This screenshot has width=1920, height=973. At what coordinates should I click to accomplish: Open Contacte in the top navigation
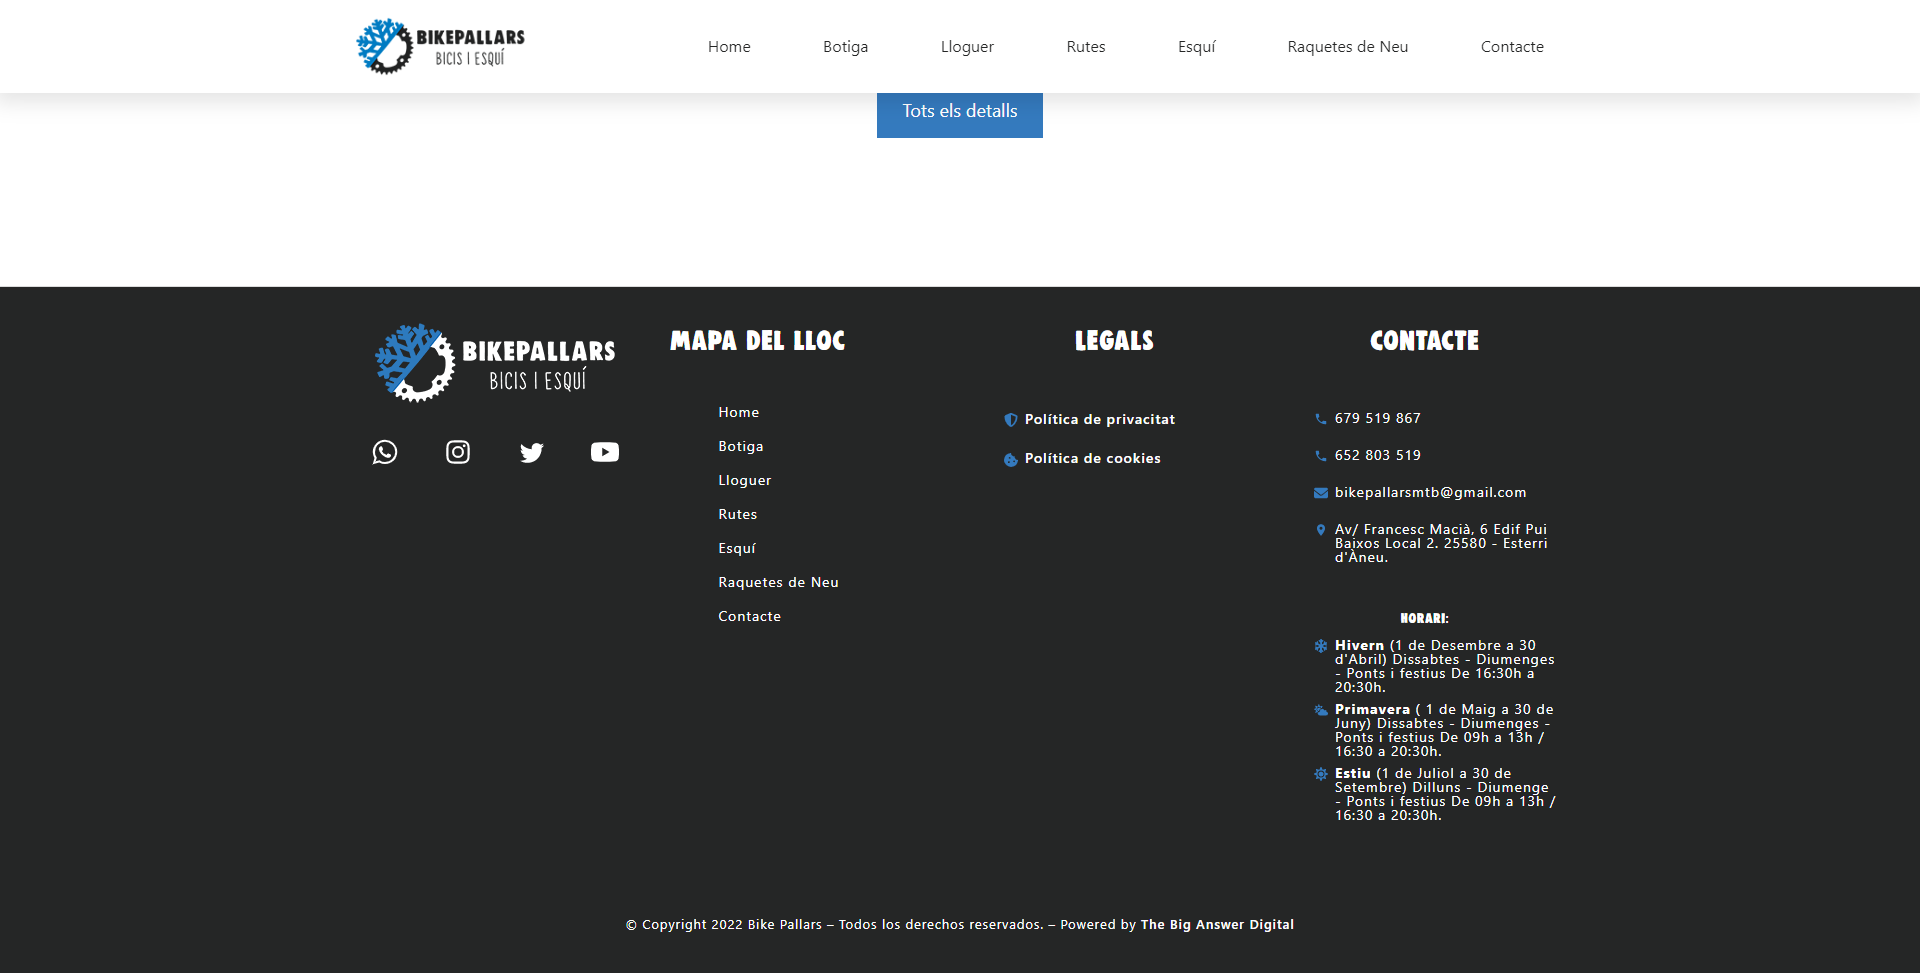(x=1512, y=47)
